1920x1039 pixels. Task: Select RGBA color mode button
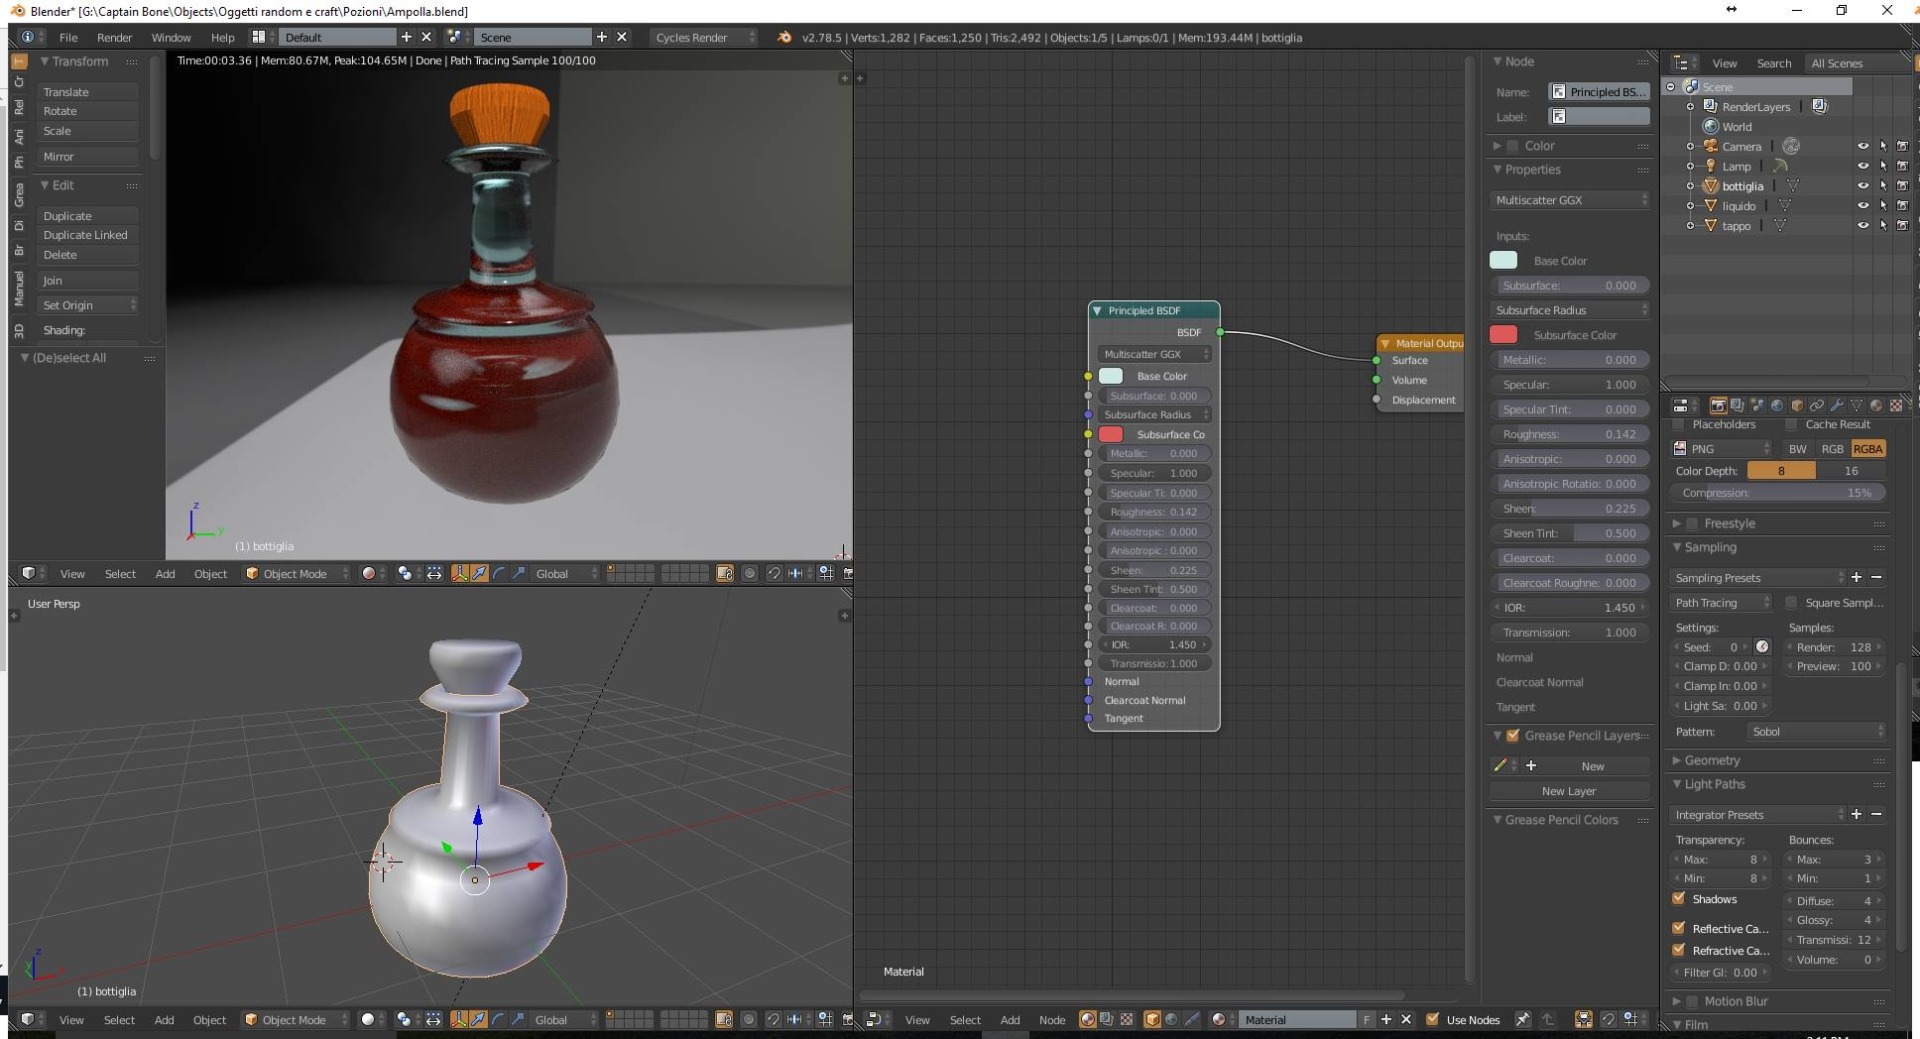pyautogui.click(x=1867, y=448)
